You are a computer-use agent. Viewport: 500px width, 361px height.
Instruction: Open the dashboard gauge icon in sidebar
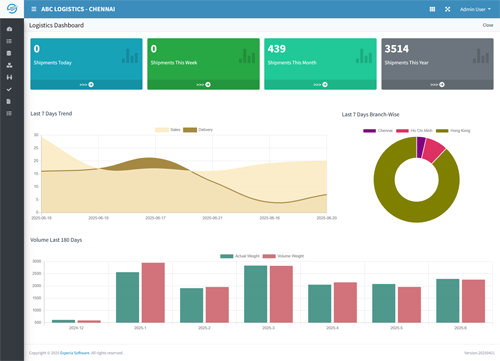click(9, 29)
